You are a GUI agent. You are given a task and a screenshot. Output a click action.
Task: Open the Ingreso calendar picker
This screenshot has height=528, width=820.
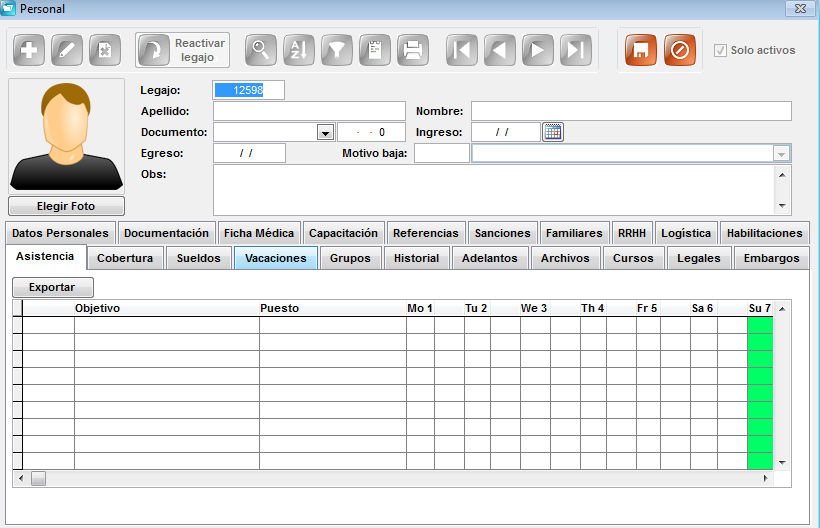click(553, 132)
